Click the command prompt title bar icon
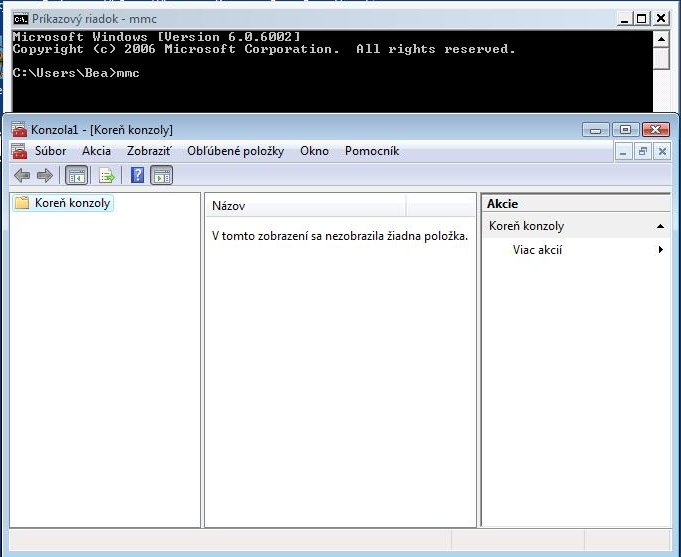681x557 pixels. [x=20, y=19]
